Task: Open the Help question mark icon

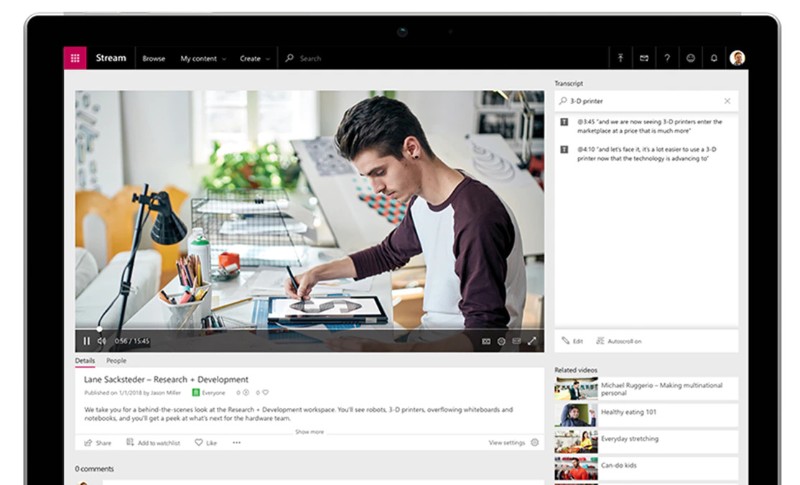Action: click(667, 58)
